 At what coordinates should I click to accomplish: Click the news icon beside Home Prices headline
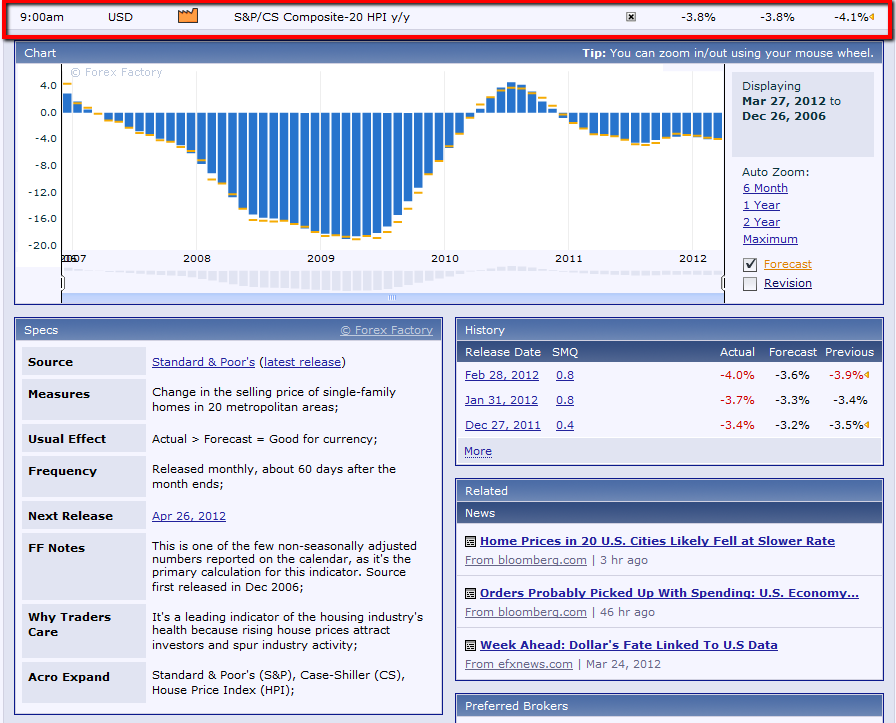click(470, 541)
